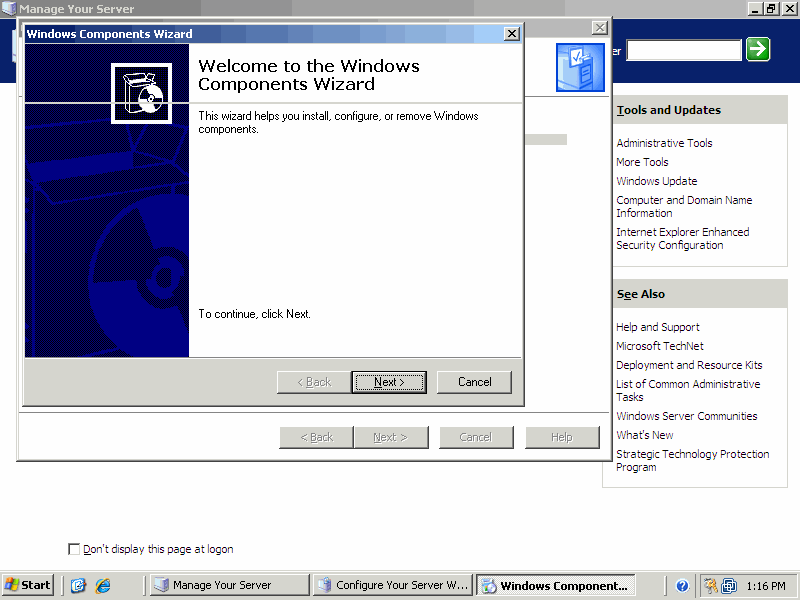Screen dimensions: 800x600
Task: Open Computer and Domain Name Information
Action: pos(684,207)
